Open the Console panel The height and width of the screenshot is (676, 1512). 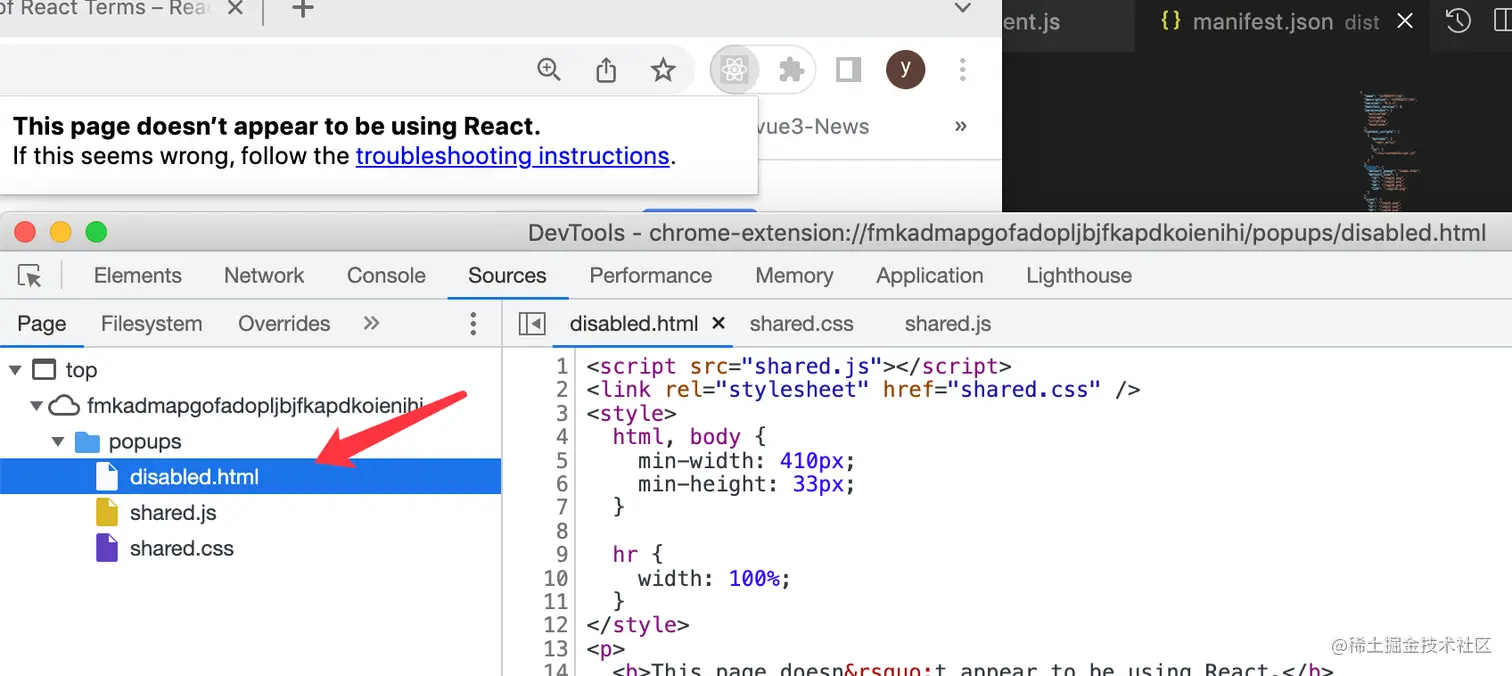tap(386, 276)
